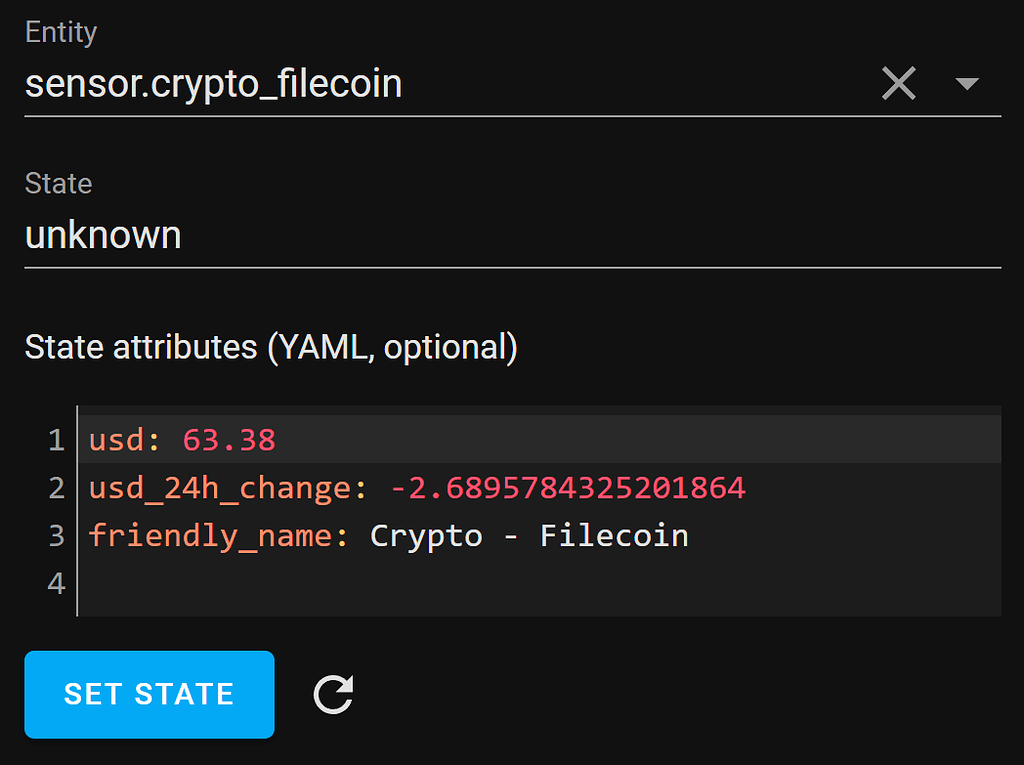This screenshot has width=1024, height=765.
Task: Select line number 2 in the gutter
Action: coord(56,488)
